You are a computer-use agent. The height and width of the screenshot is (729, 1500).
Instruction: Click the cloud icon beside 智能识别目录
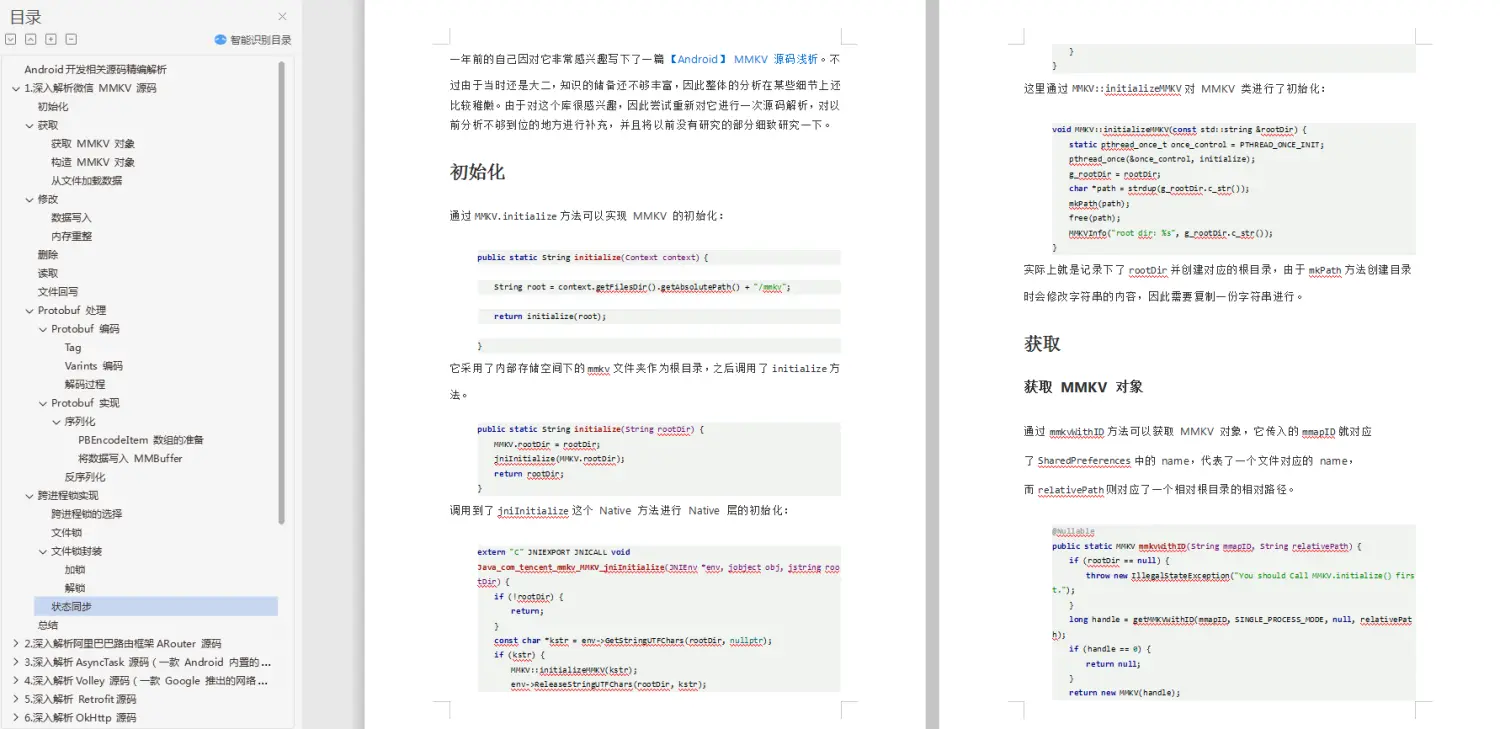[x=221, y=40]
